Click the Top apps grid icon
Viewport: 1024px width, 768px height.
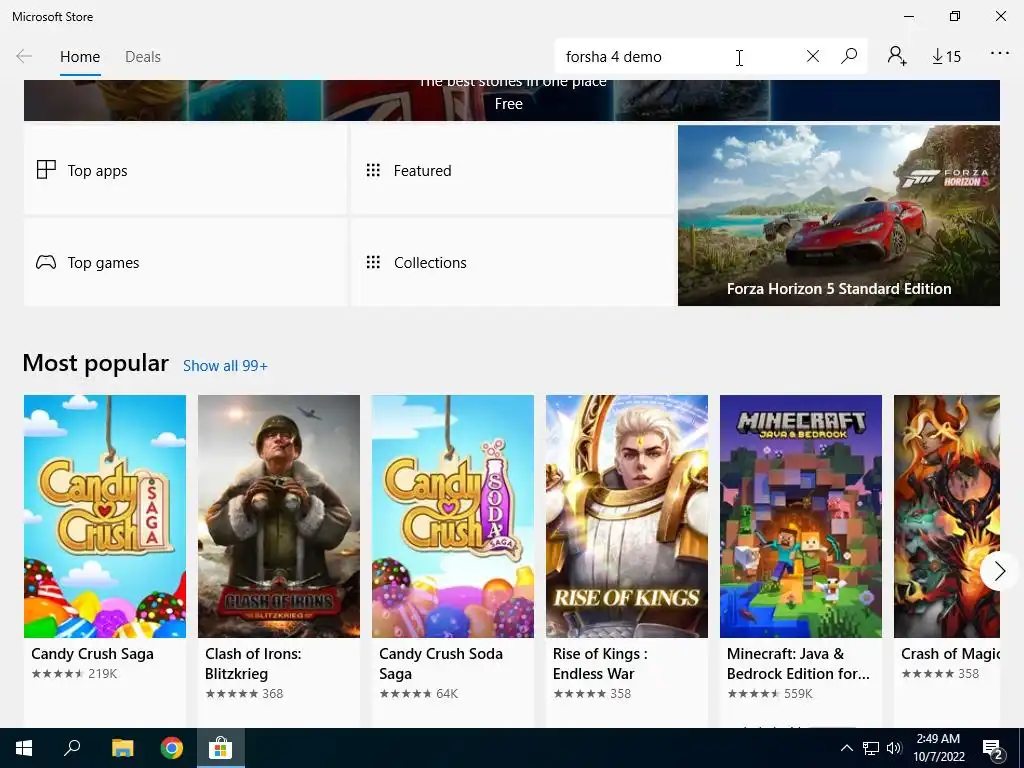[46, 170]
